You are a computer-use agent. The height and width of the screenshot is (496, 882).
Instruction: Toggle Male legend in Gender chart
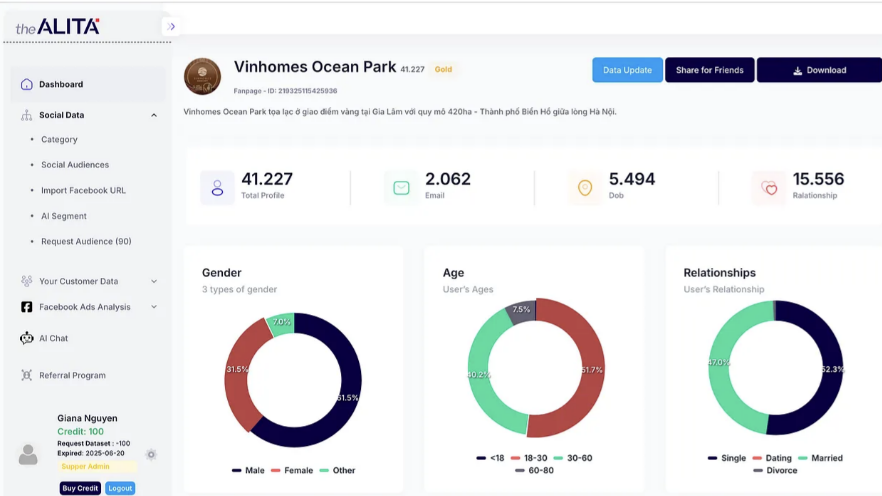point(248,470)
